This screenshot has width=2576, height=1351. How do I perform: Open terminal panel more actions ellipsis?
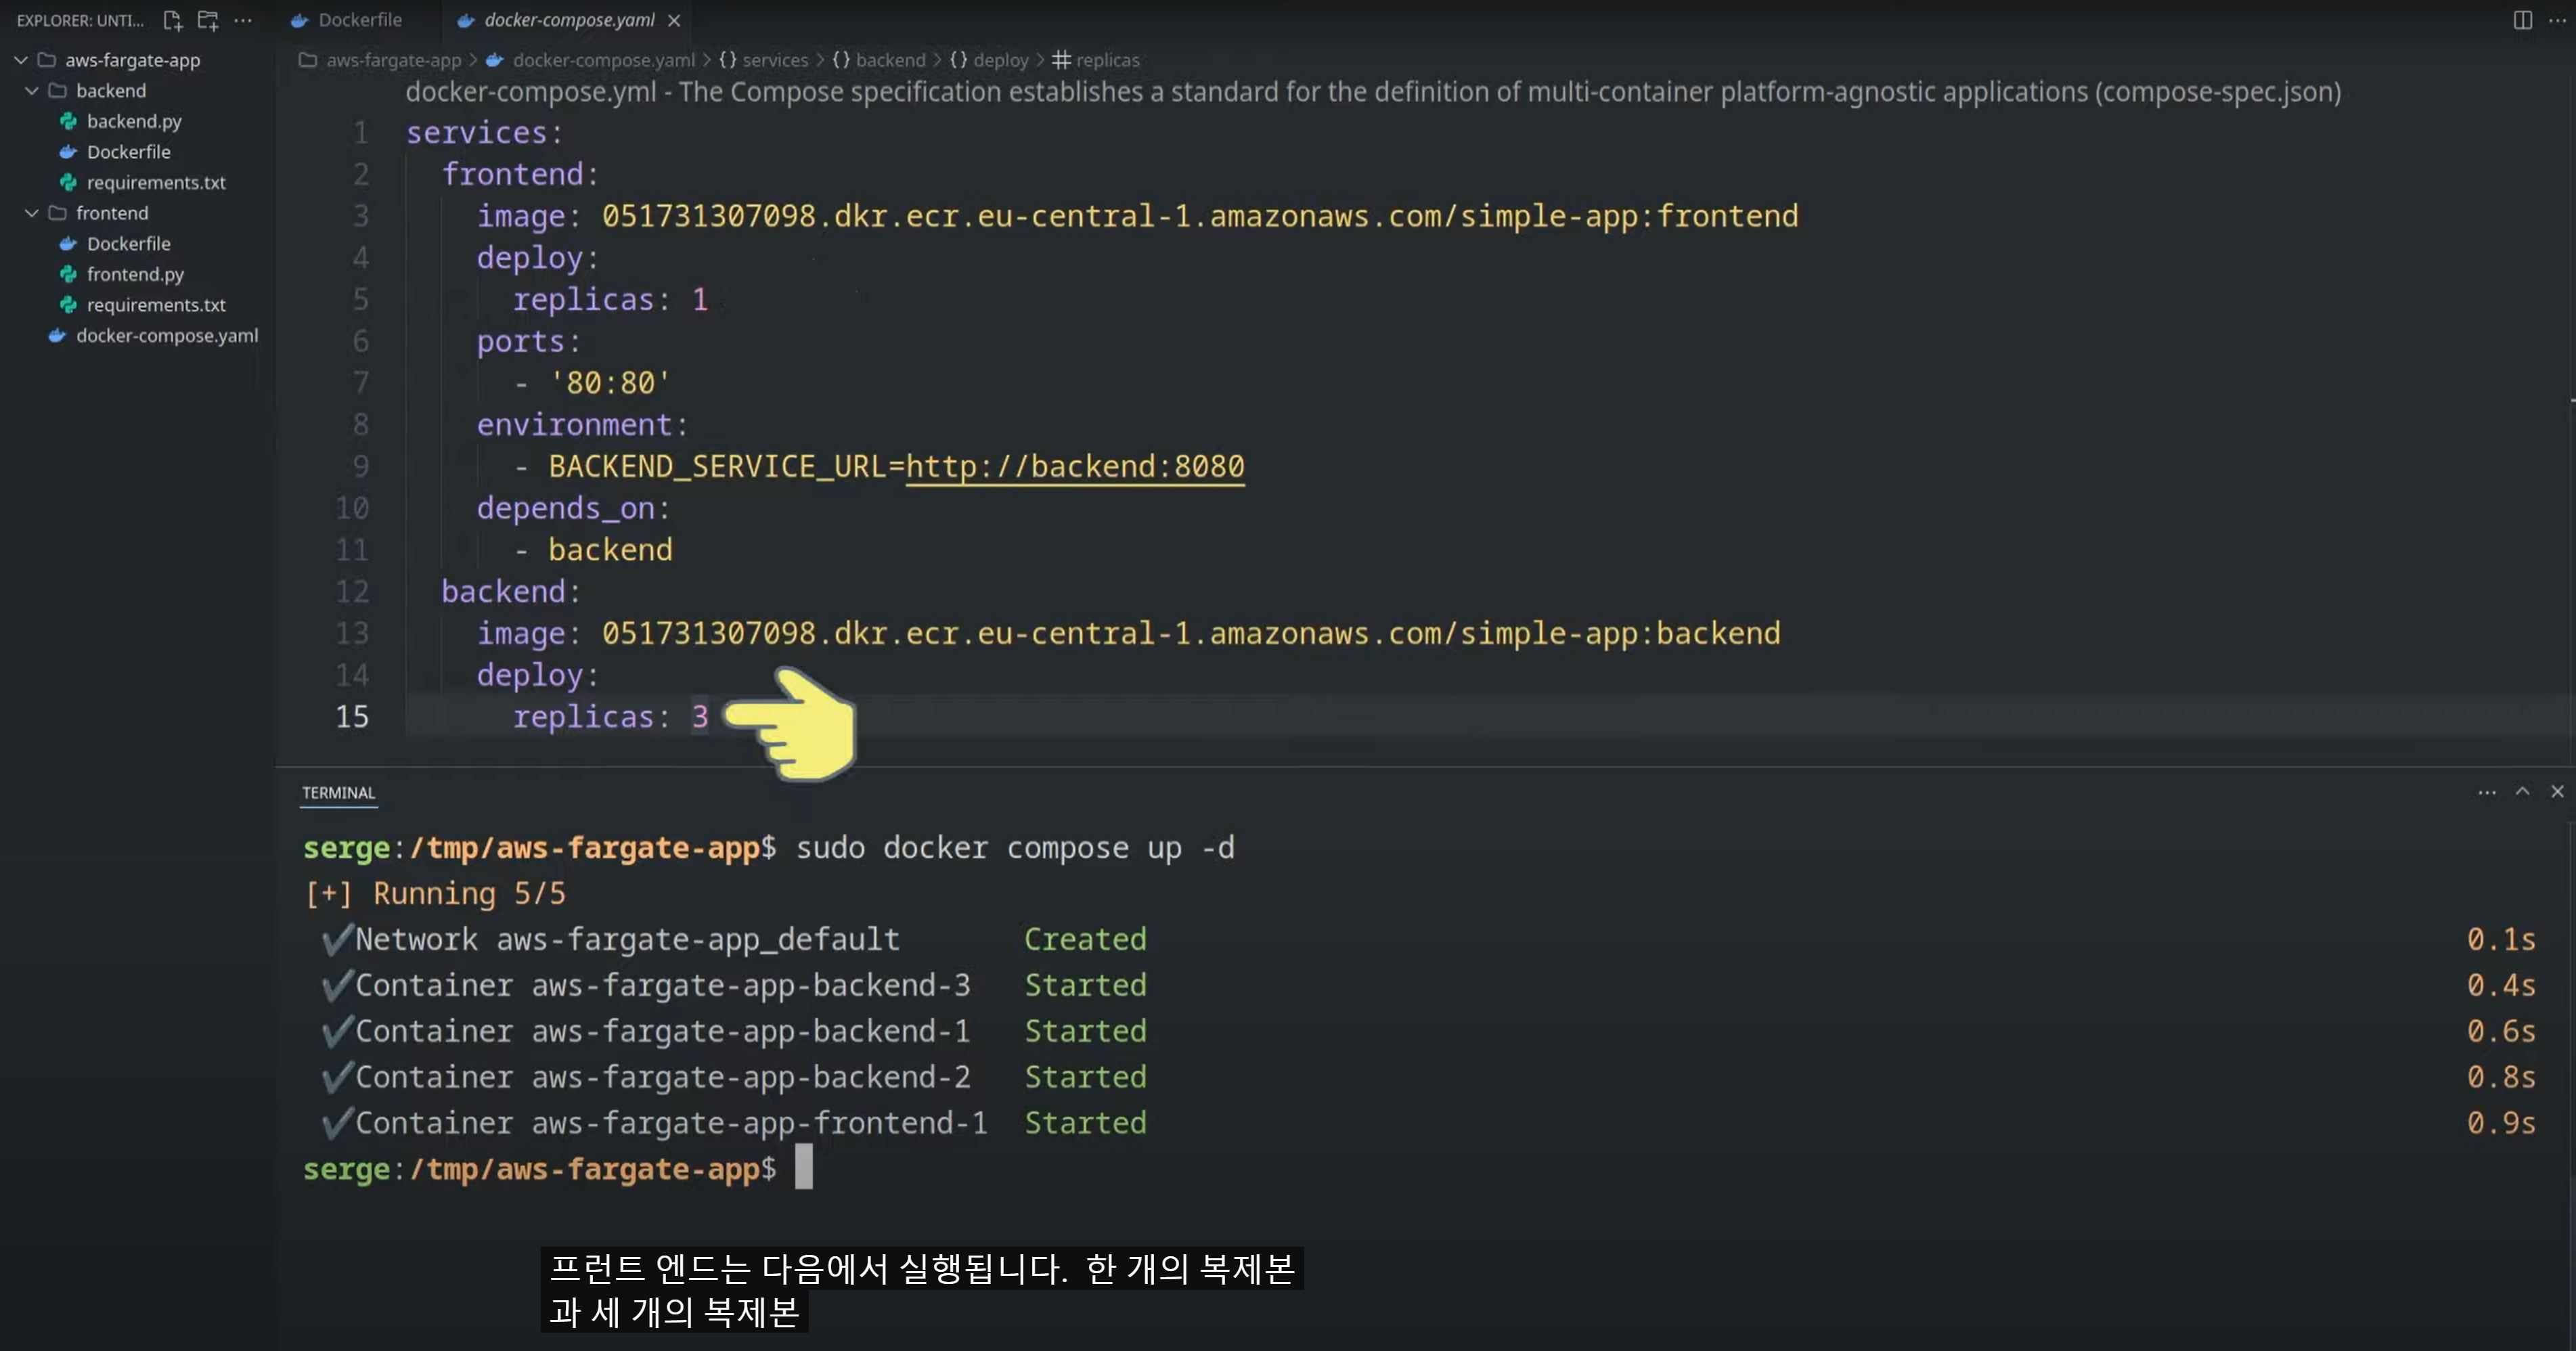(2486, 792)
